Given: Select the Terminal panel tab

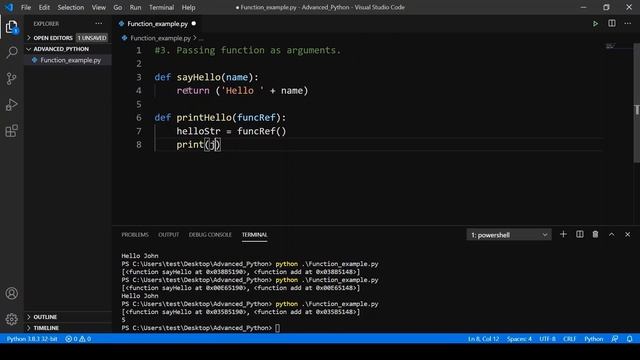Looking at the screenshot, I should pyautogui.click(x=254, y=235).
